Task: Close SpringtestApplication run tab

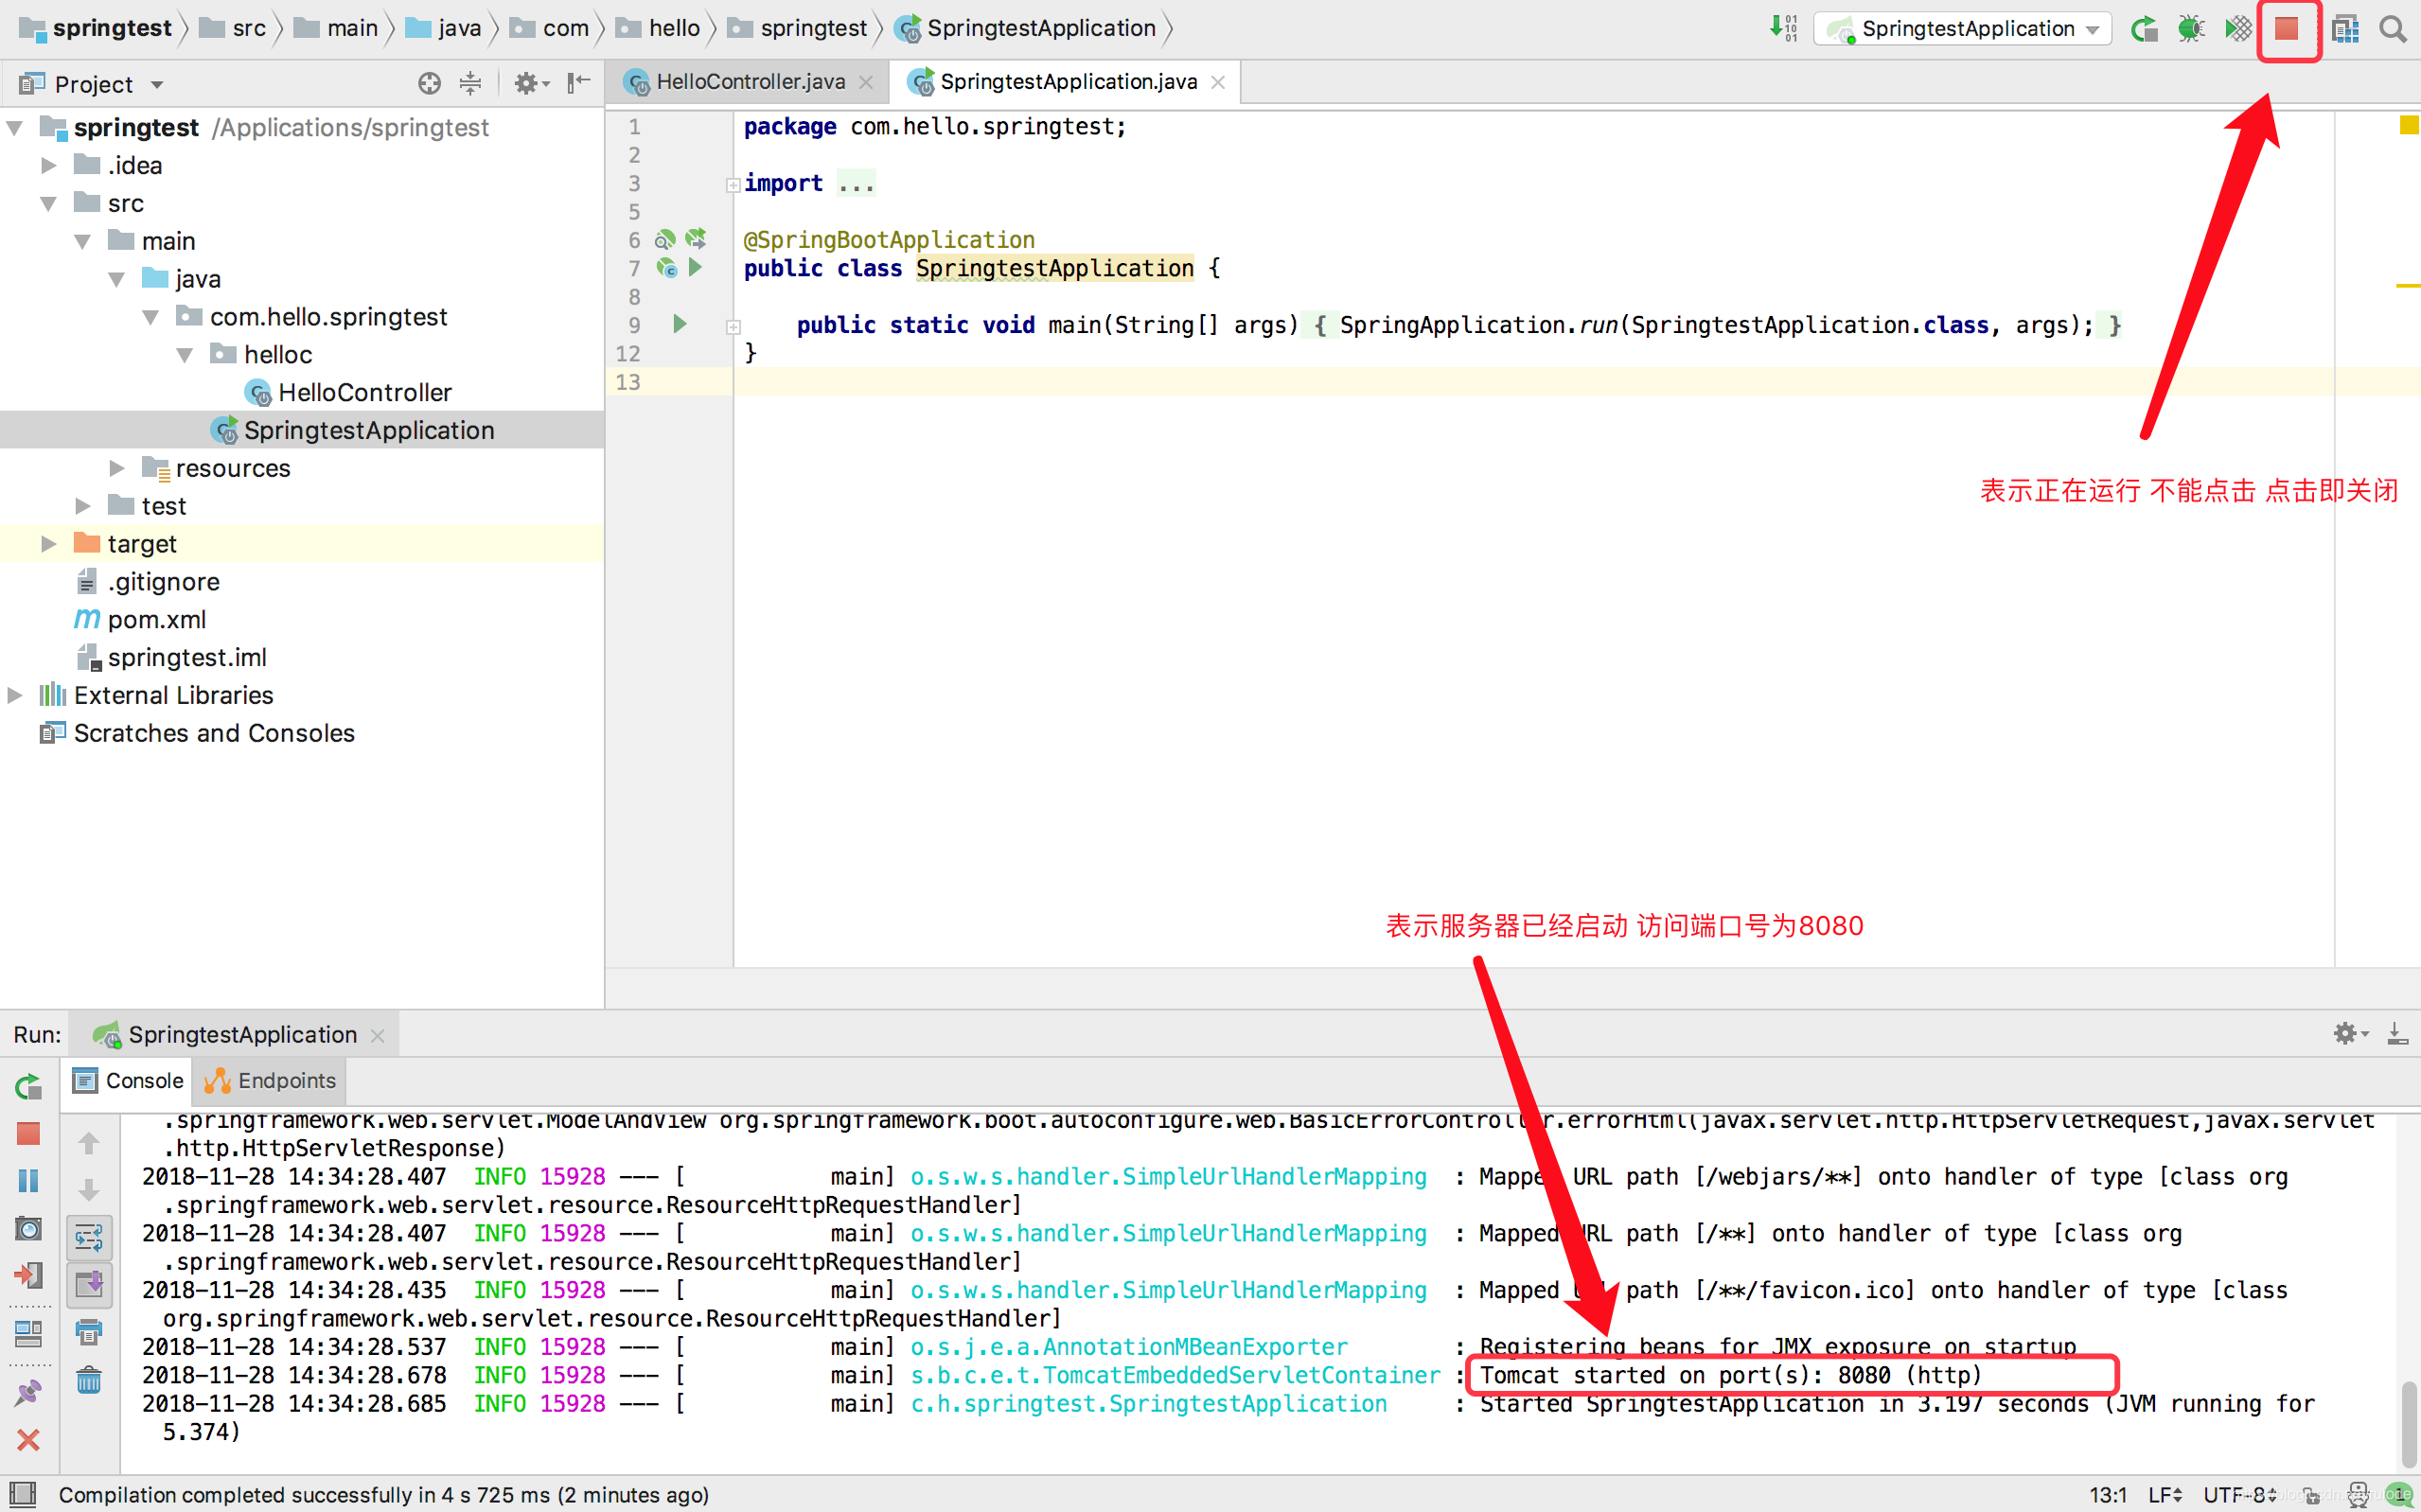Action: tap(378, 1036)
